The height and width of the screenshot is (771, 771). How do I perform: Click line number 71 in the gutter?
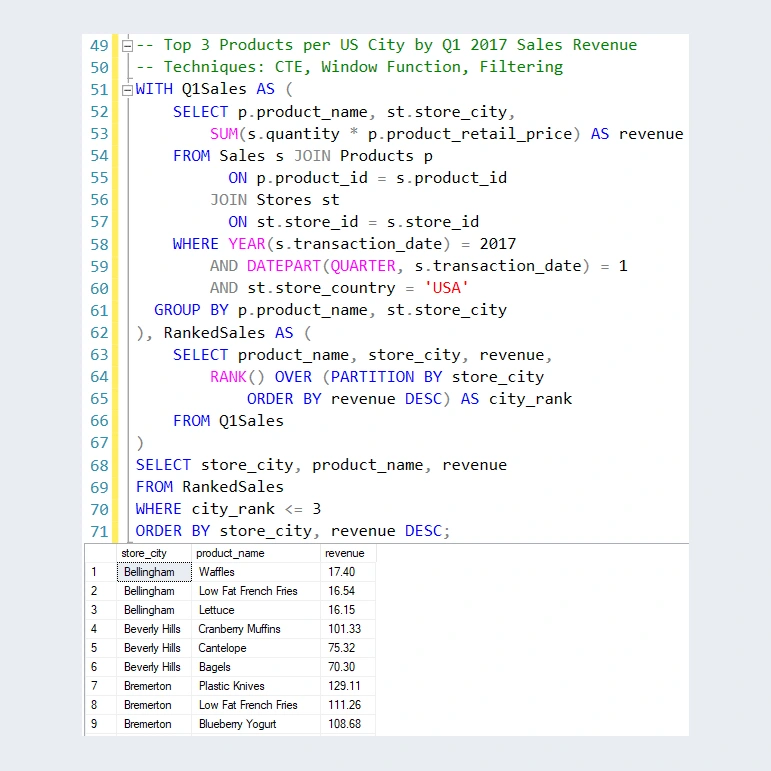pos(99,532)
